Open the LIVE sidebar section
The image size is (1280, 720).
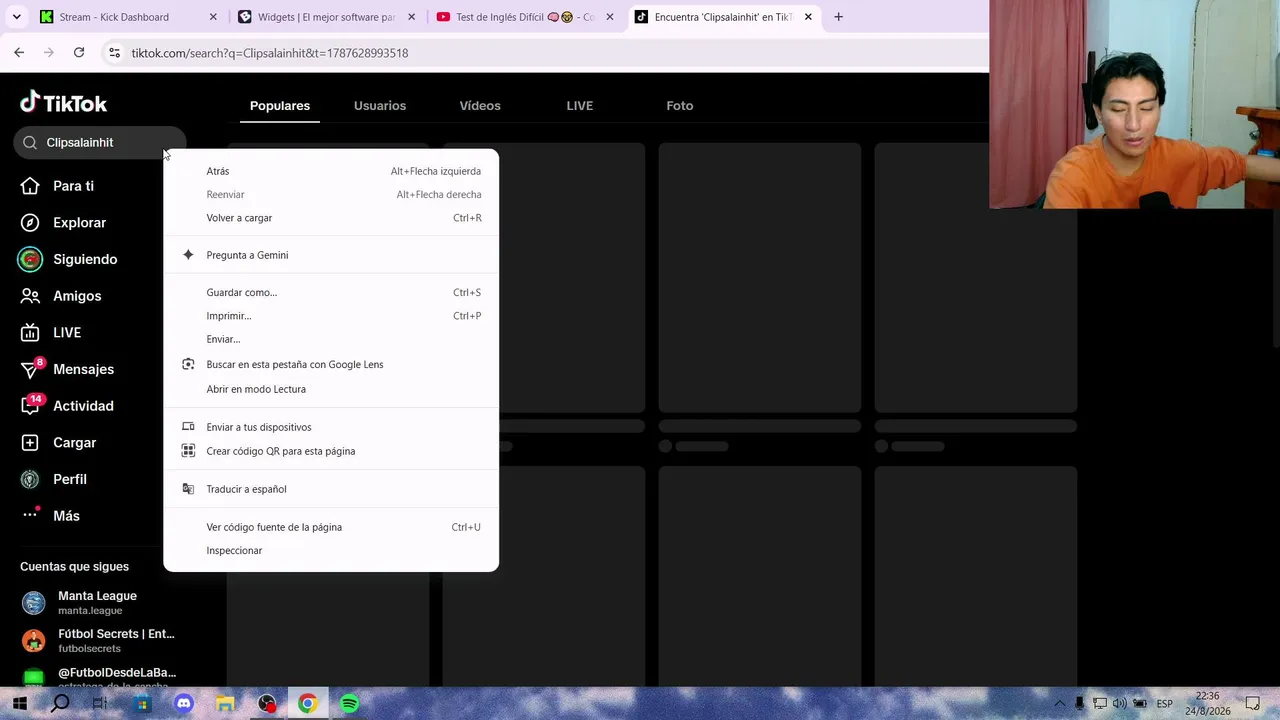point(52,333)
